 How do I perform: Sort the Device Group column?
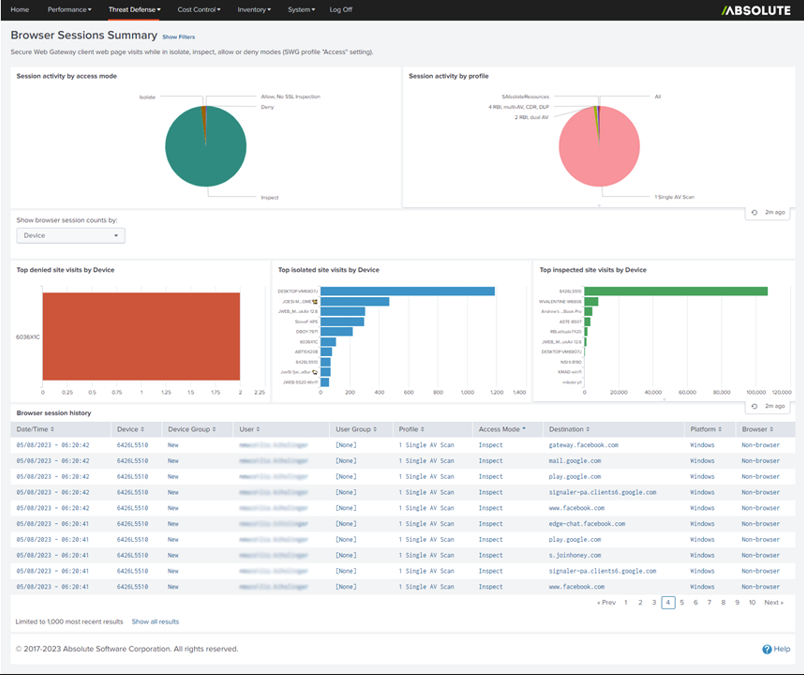tap(193, 428)
